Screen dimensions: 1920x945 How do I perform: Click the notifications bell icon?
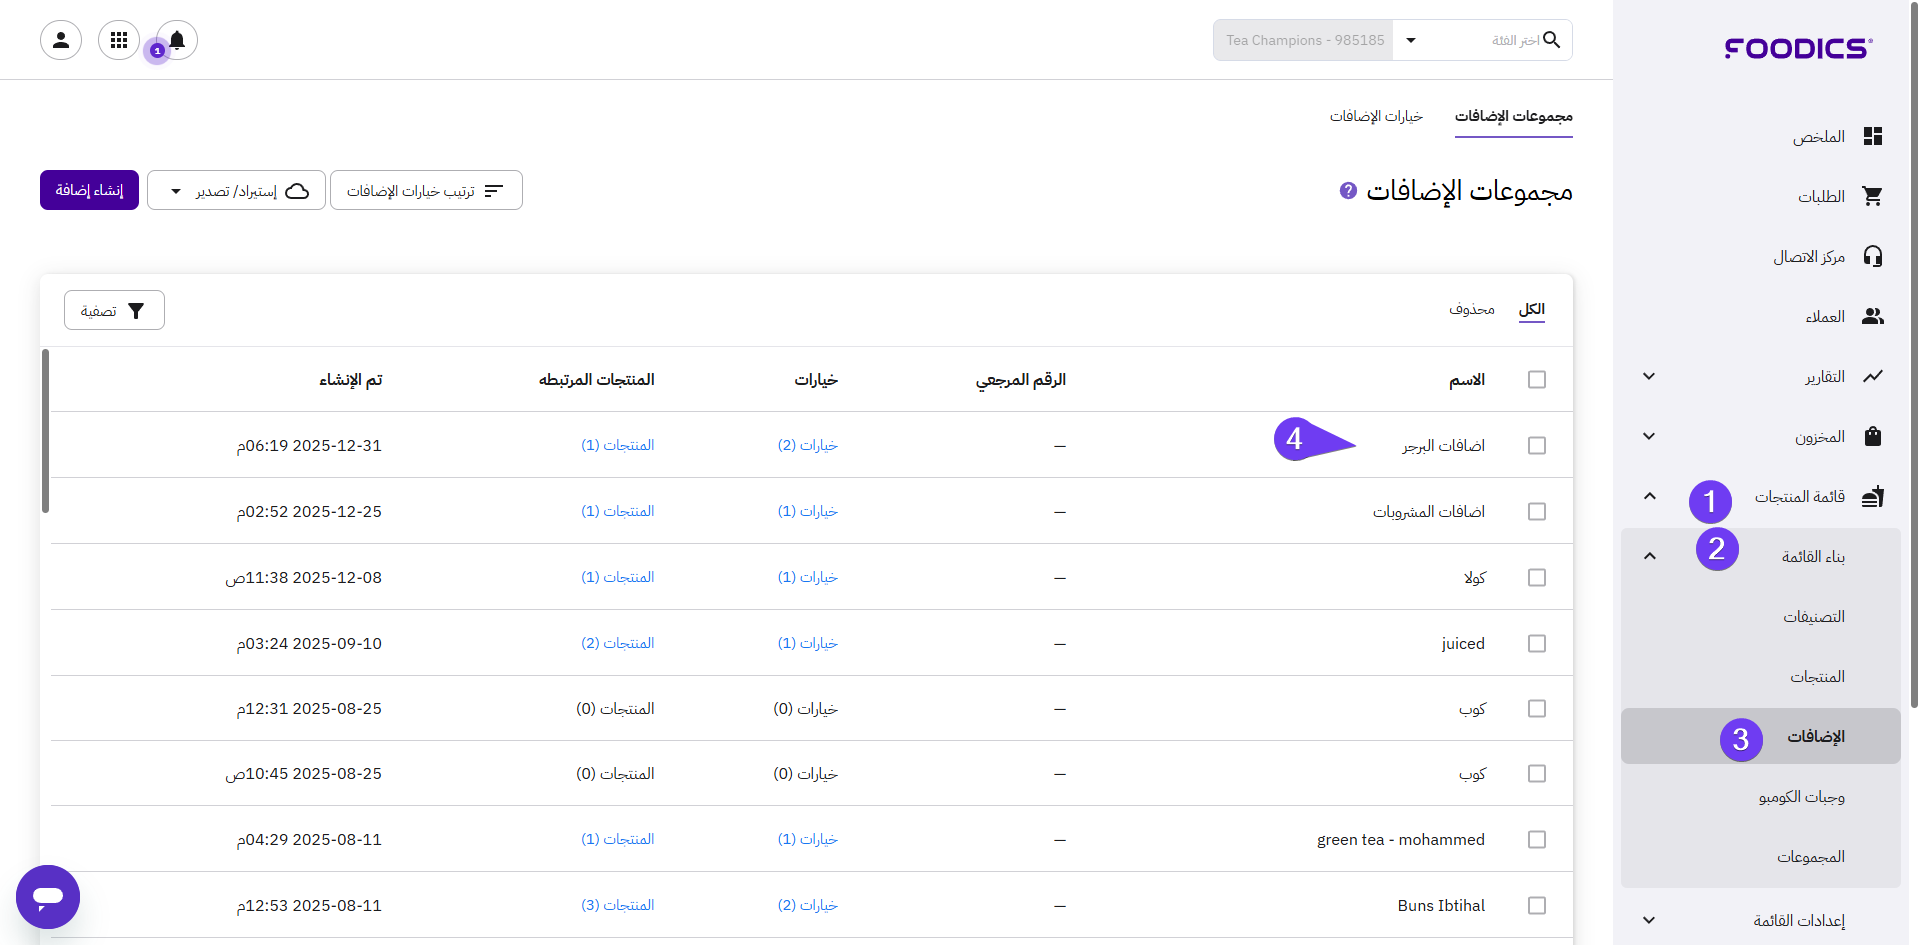[x=177, y=40]
